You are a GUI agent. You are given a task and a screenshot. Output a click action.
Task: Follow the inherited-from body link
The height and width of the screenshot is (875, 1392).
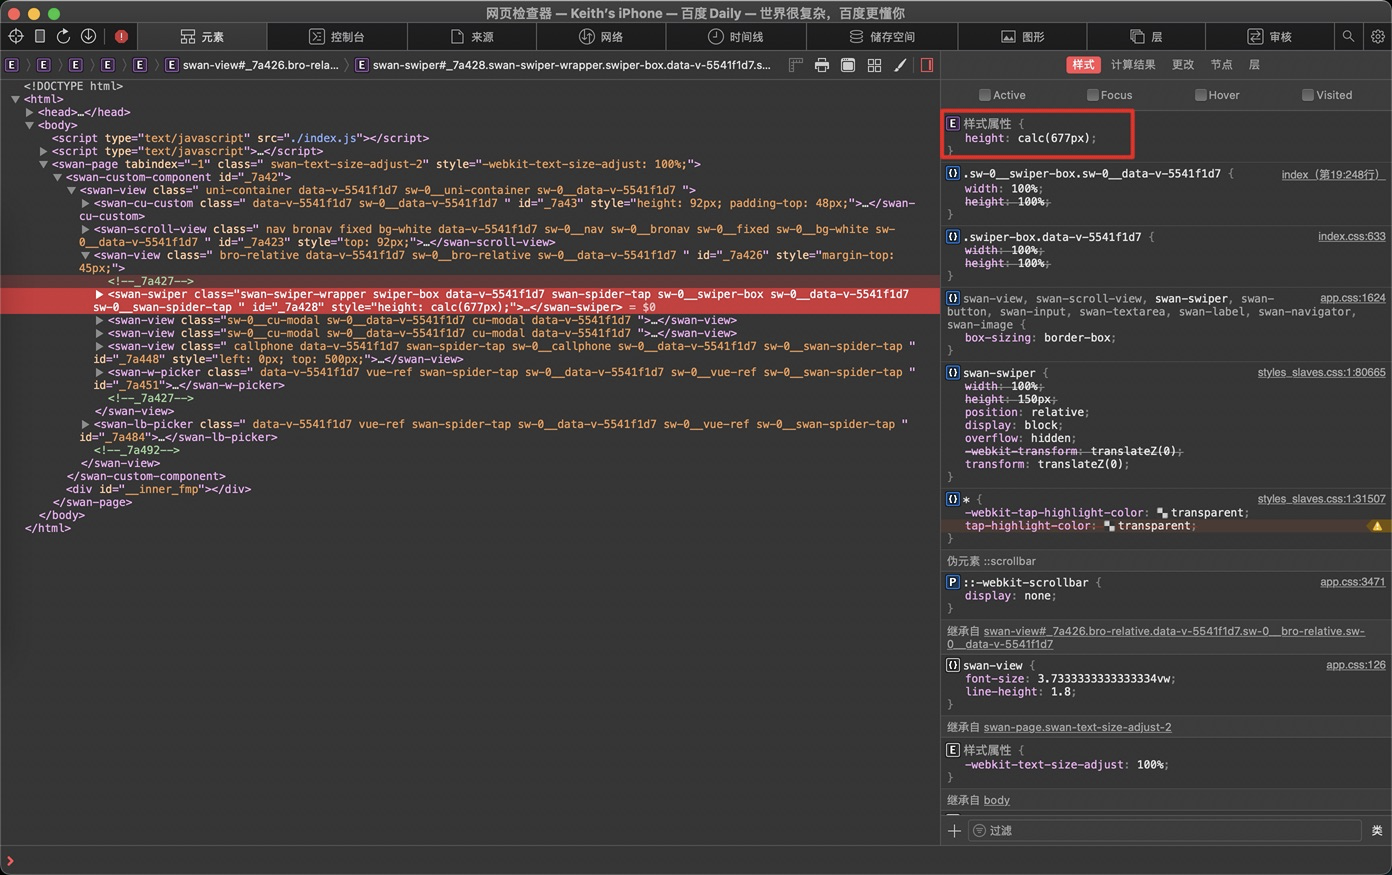997,800
